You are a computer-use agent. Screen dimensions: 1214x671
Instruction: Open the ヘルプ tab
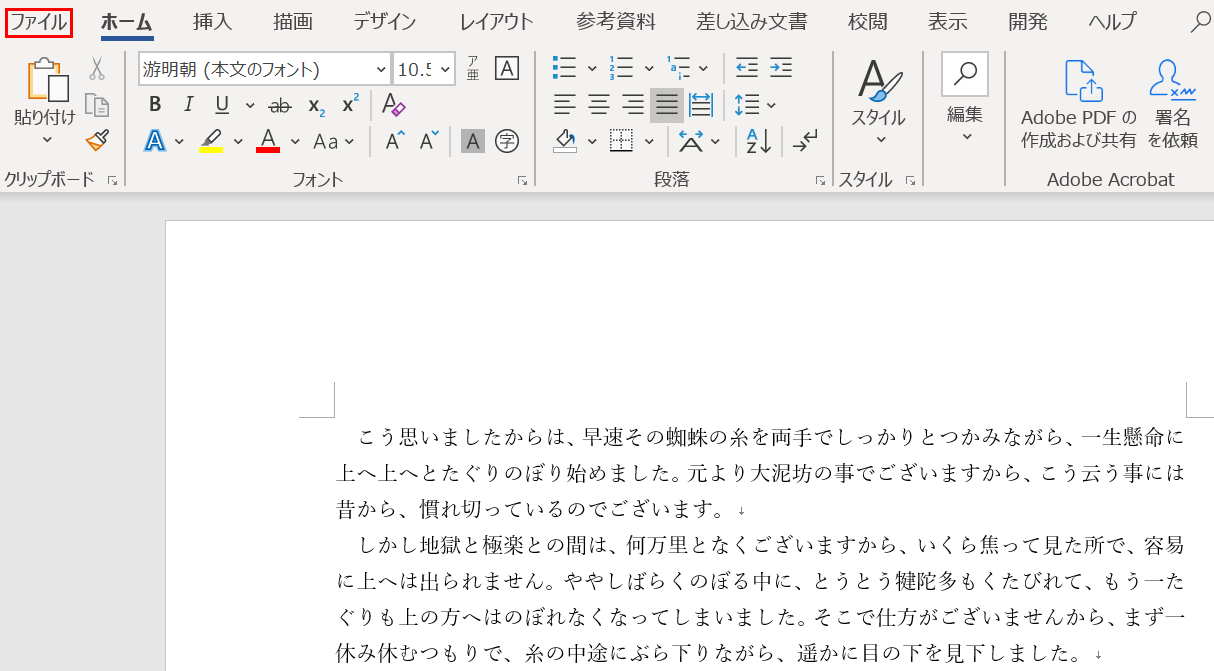1112,21
